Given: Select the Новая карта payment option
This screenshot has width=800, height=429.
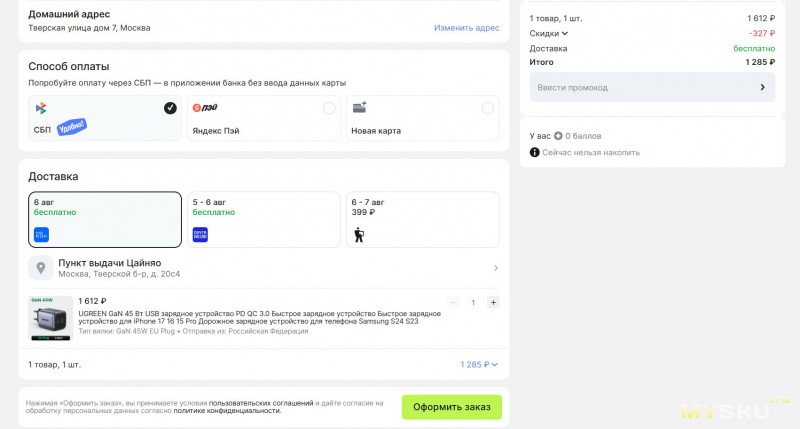Looking at the screenshot, I should coord(422,118).
